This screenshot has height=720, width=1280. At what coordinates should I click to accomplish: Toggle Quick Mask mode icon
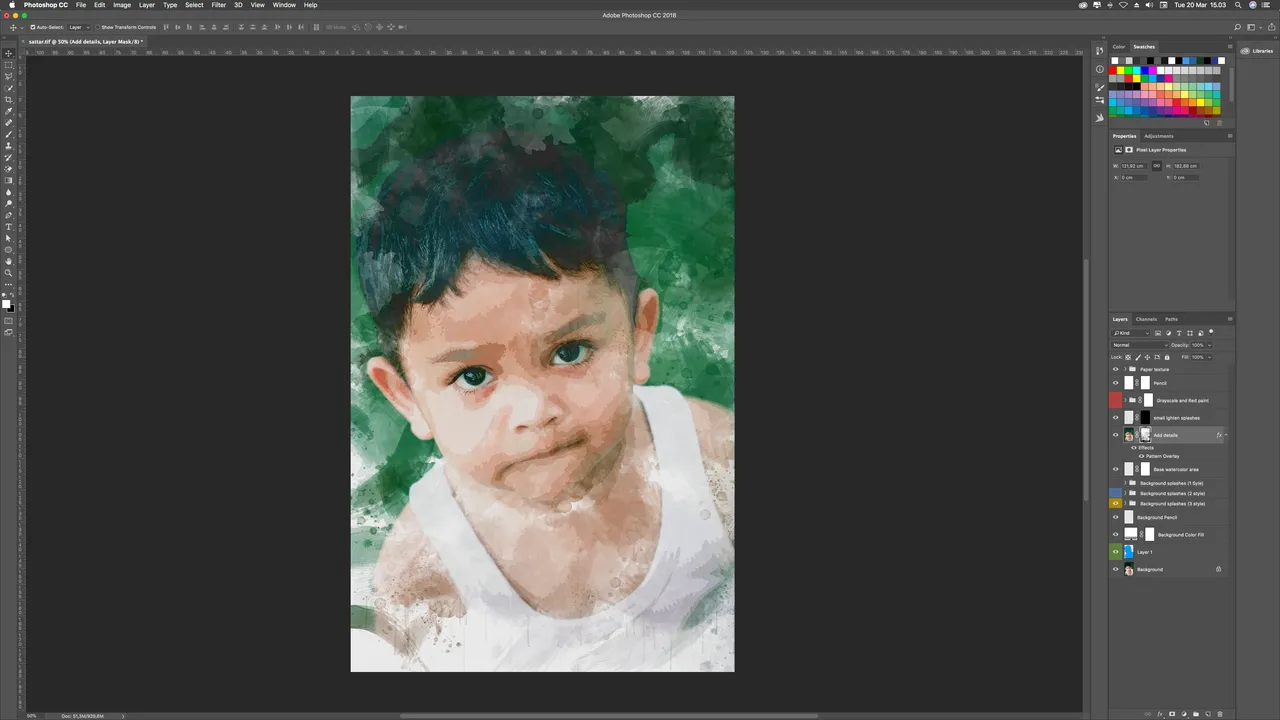pos(9,321)
